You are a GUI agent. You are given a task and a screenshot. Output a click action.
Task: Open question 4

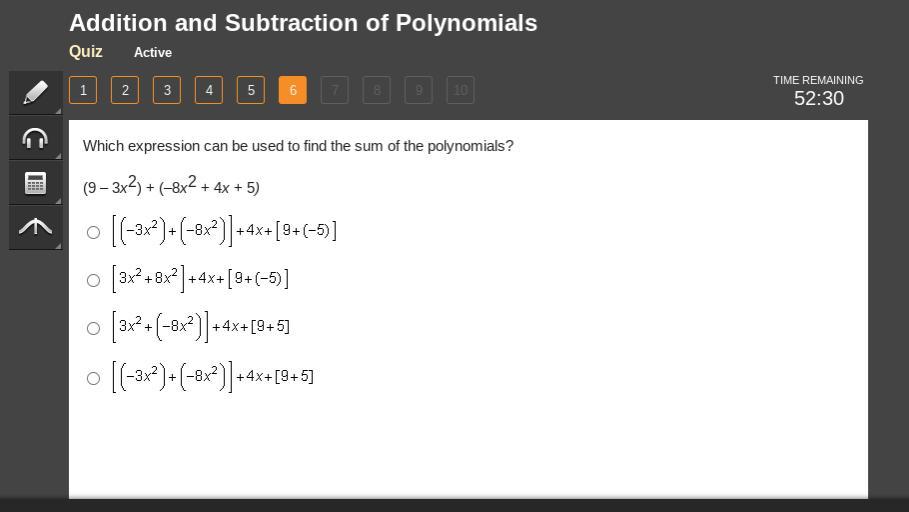point(209,90)
